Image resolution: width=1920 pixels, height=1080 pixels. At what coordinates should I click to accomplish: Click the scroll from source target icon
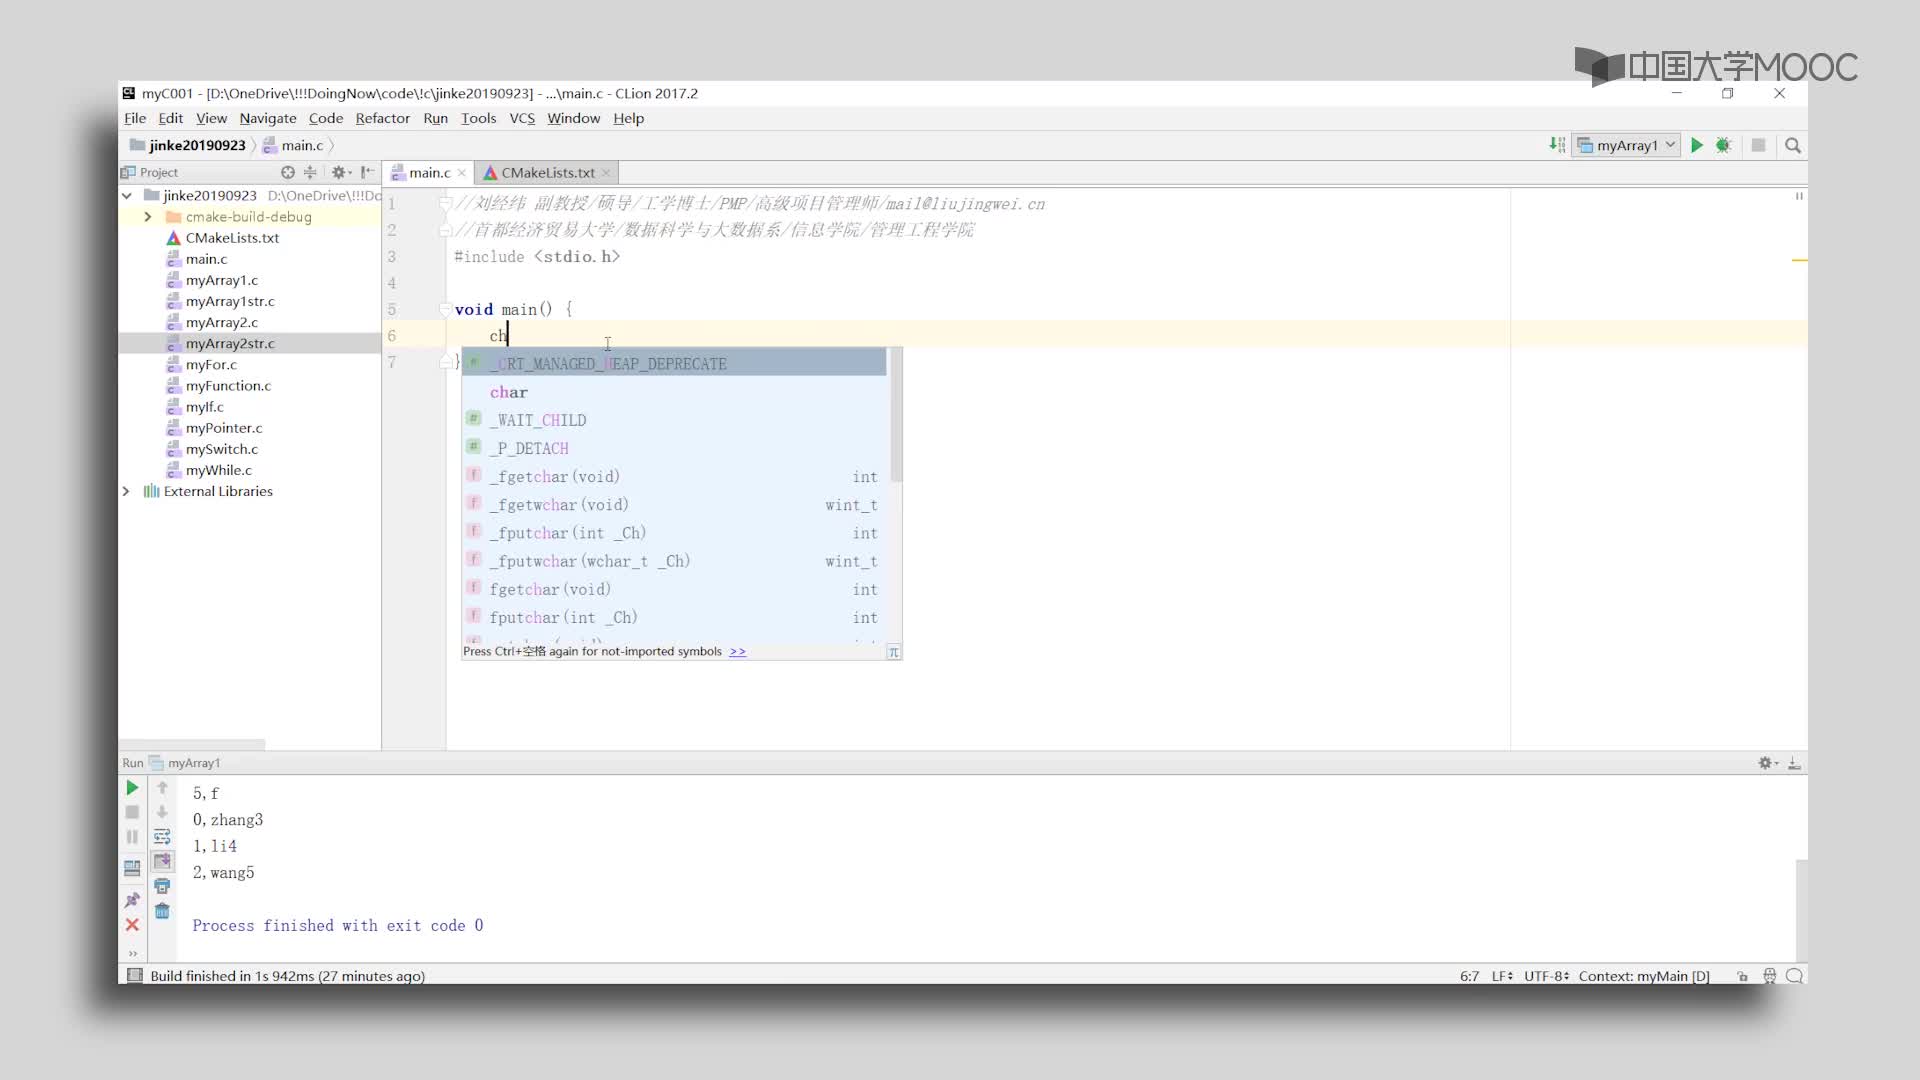288,172
